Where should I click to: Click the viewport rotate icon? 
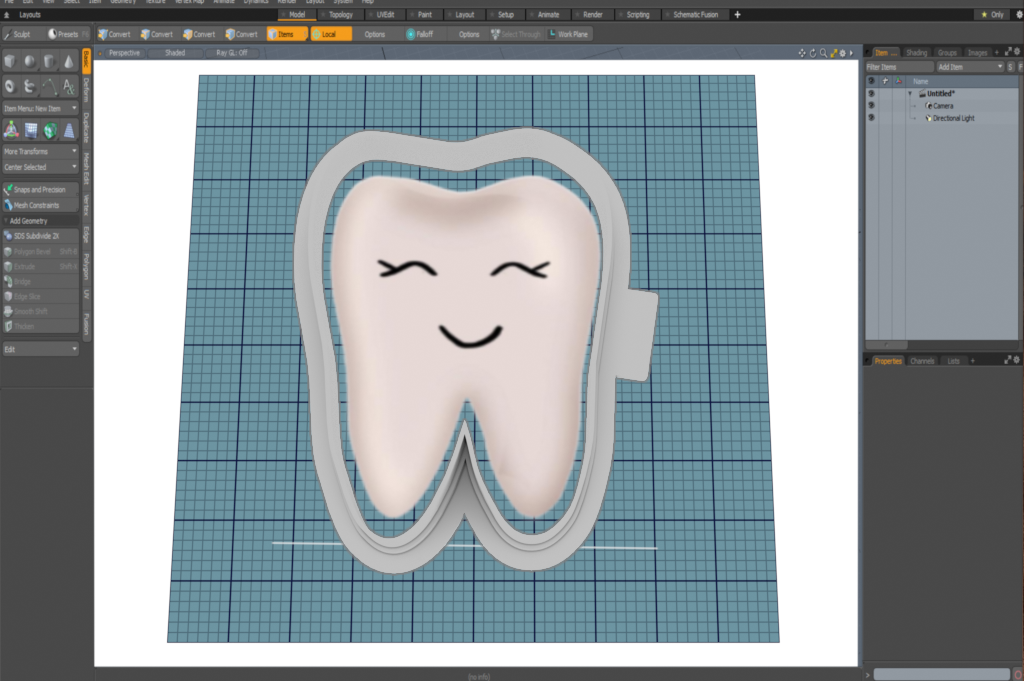pos(812,53)
